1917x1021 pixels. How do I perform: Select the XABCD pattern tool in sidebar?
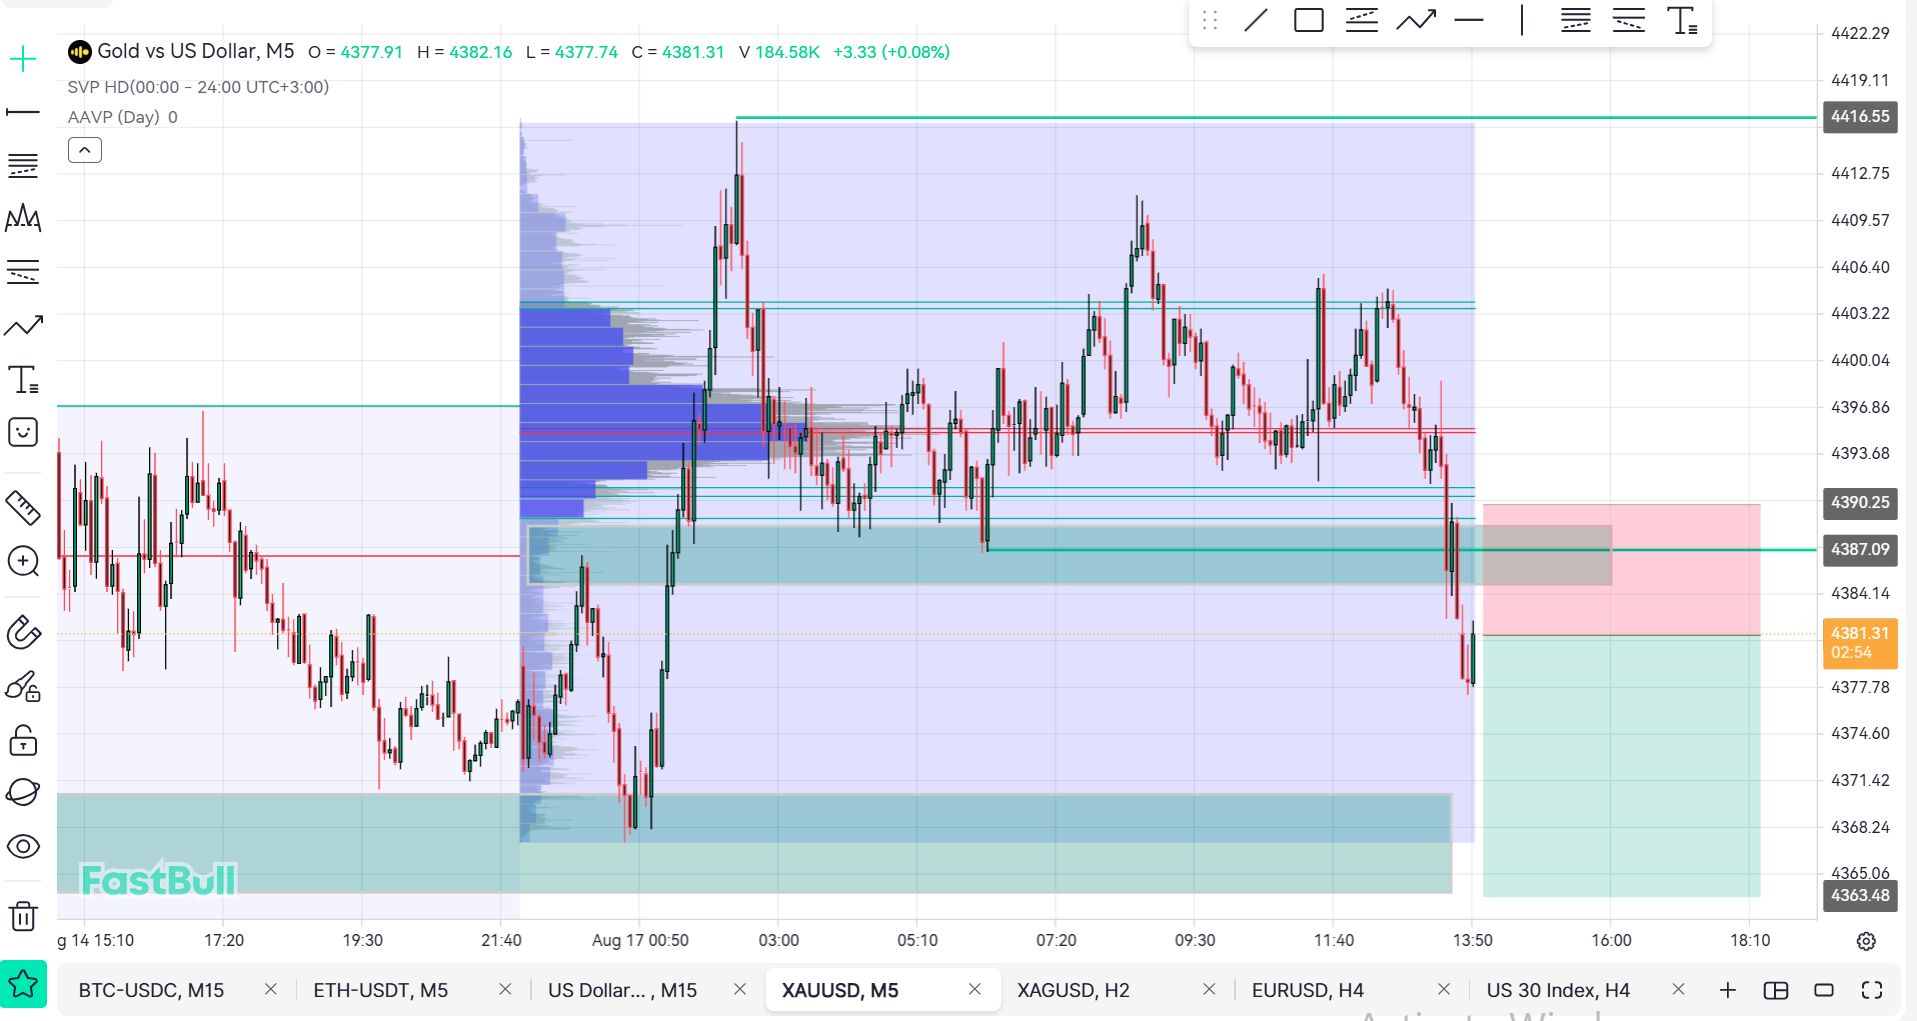point(23,218)
